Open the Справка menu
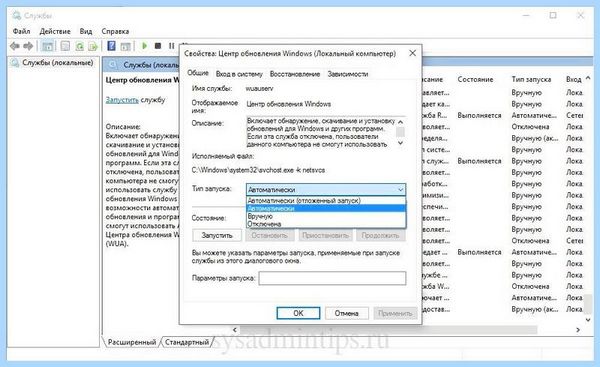Screen dimensions: 600x367 click(x=115, y=31)
